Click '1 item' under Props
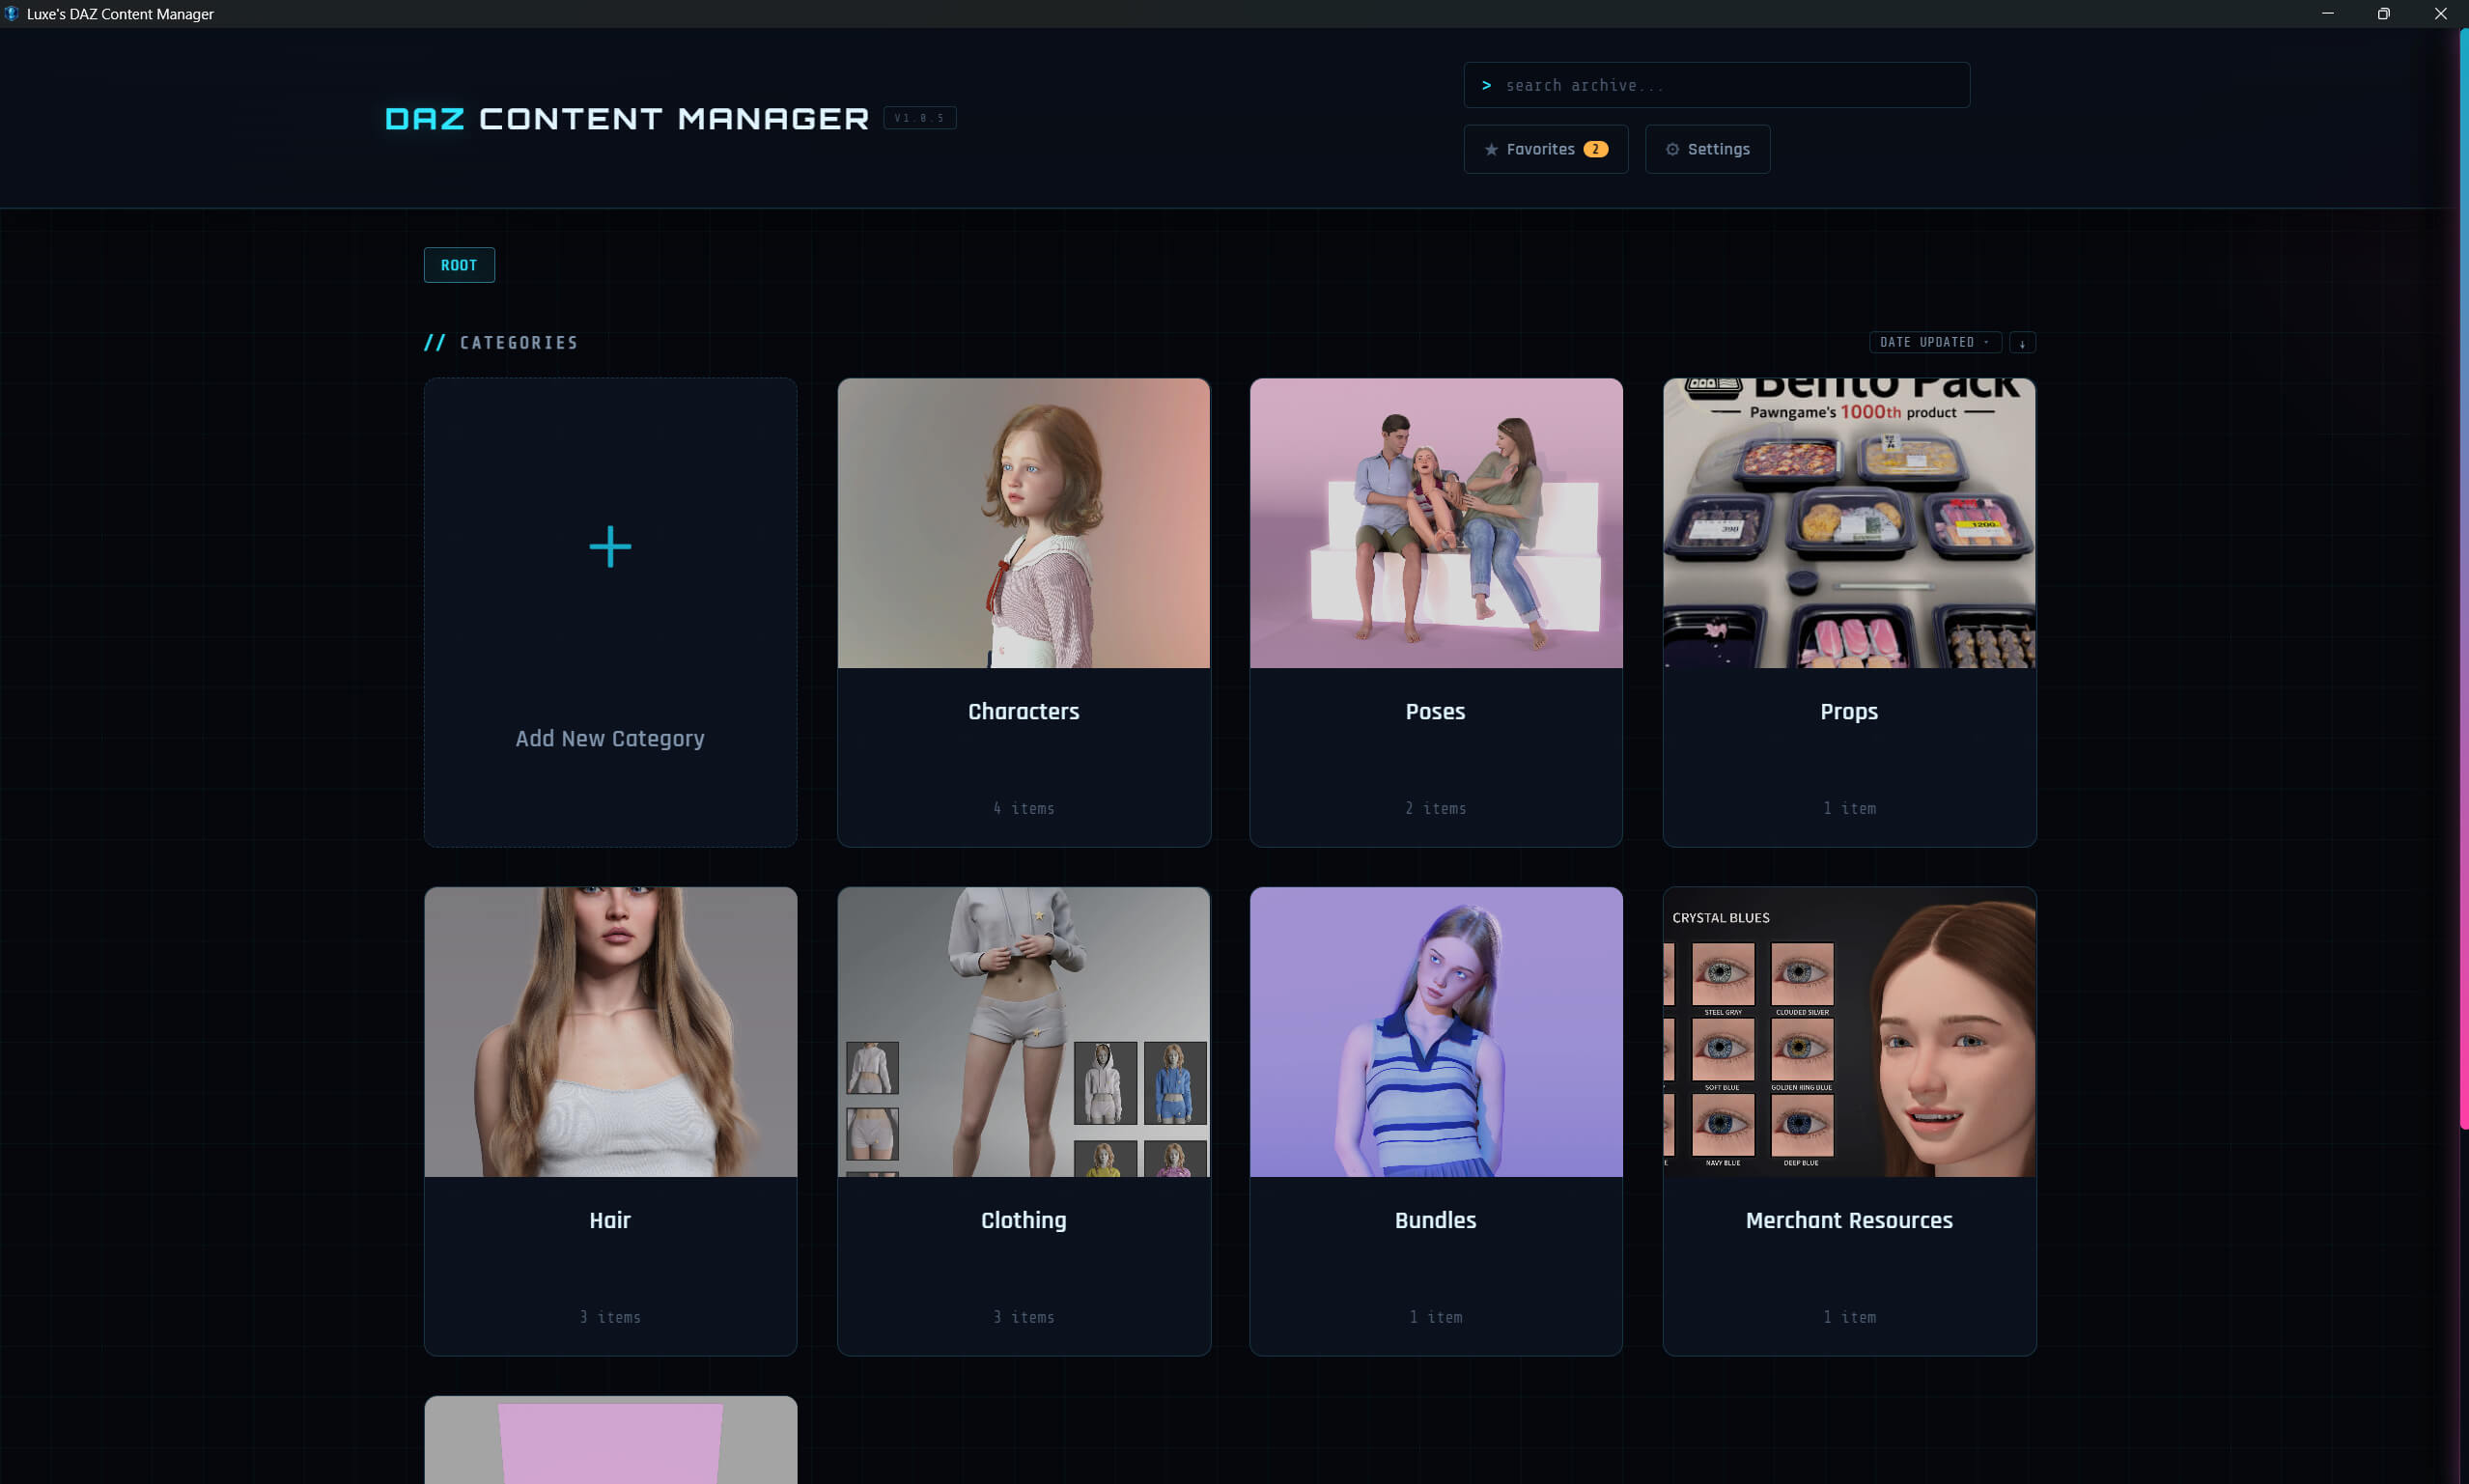This screenshot has height=1484, width=2469. point(1849,808)
